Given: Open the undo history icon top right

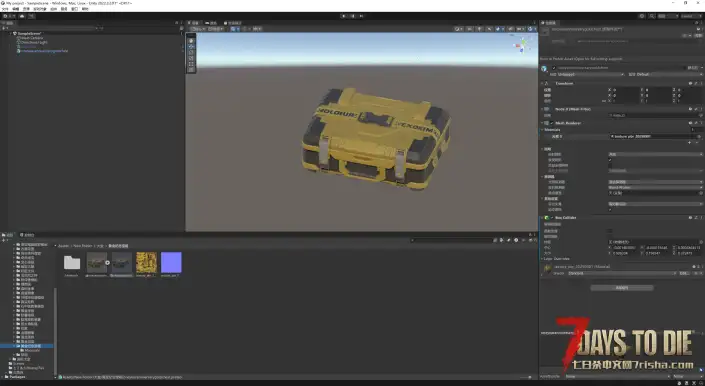Looking at the screenshot, I should click(x=642, y=16).
